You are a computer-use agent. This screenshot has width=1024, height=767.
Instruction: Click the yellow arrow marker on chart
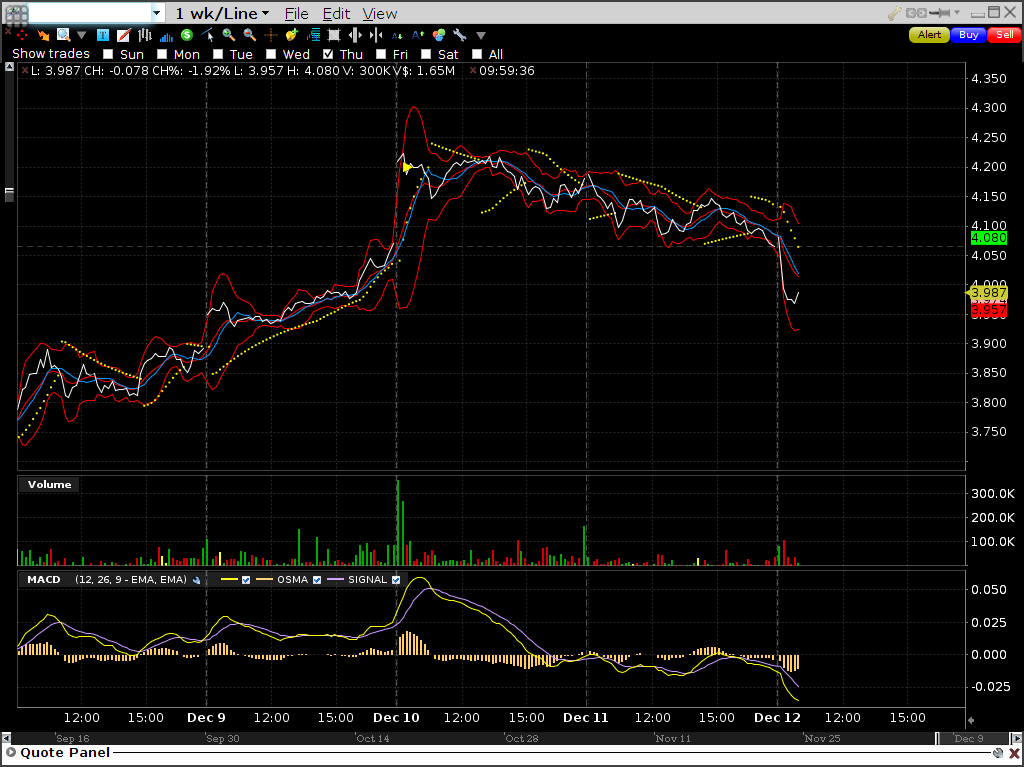click(408, 168)
